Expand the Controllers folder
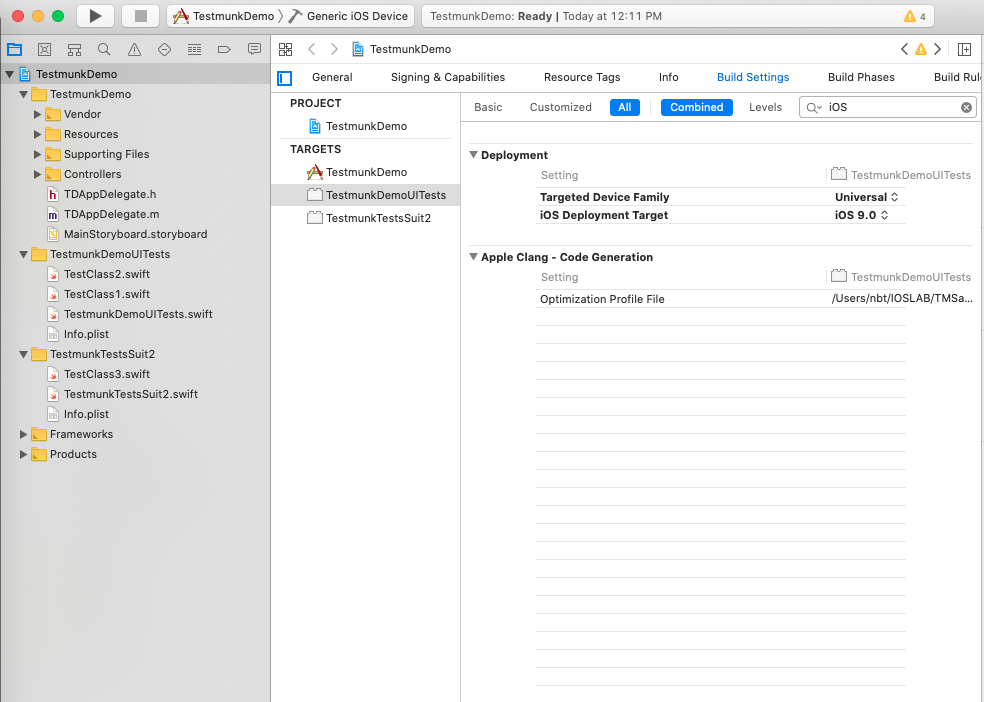The width and height of the screenshot is (984, 702). pos(37,174)
